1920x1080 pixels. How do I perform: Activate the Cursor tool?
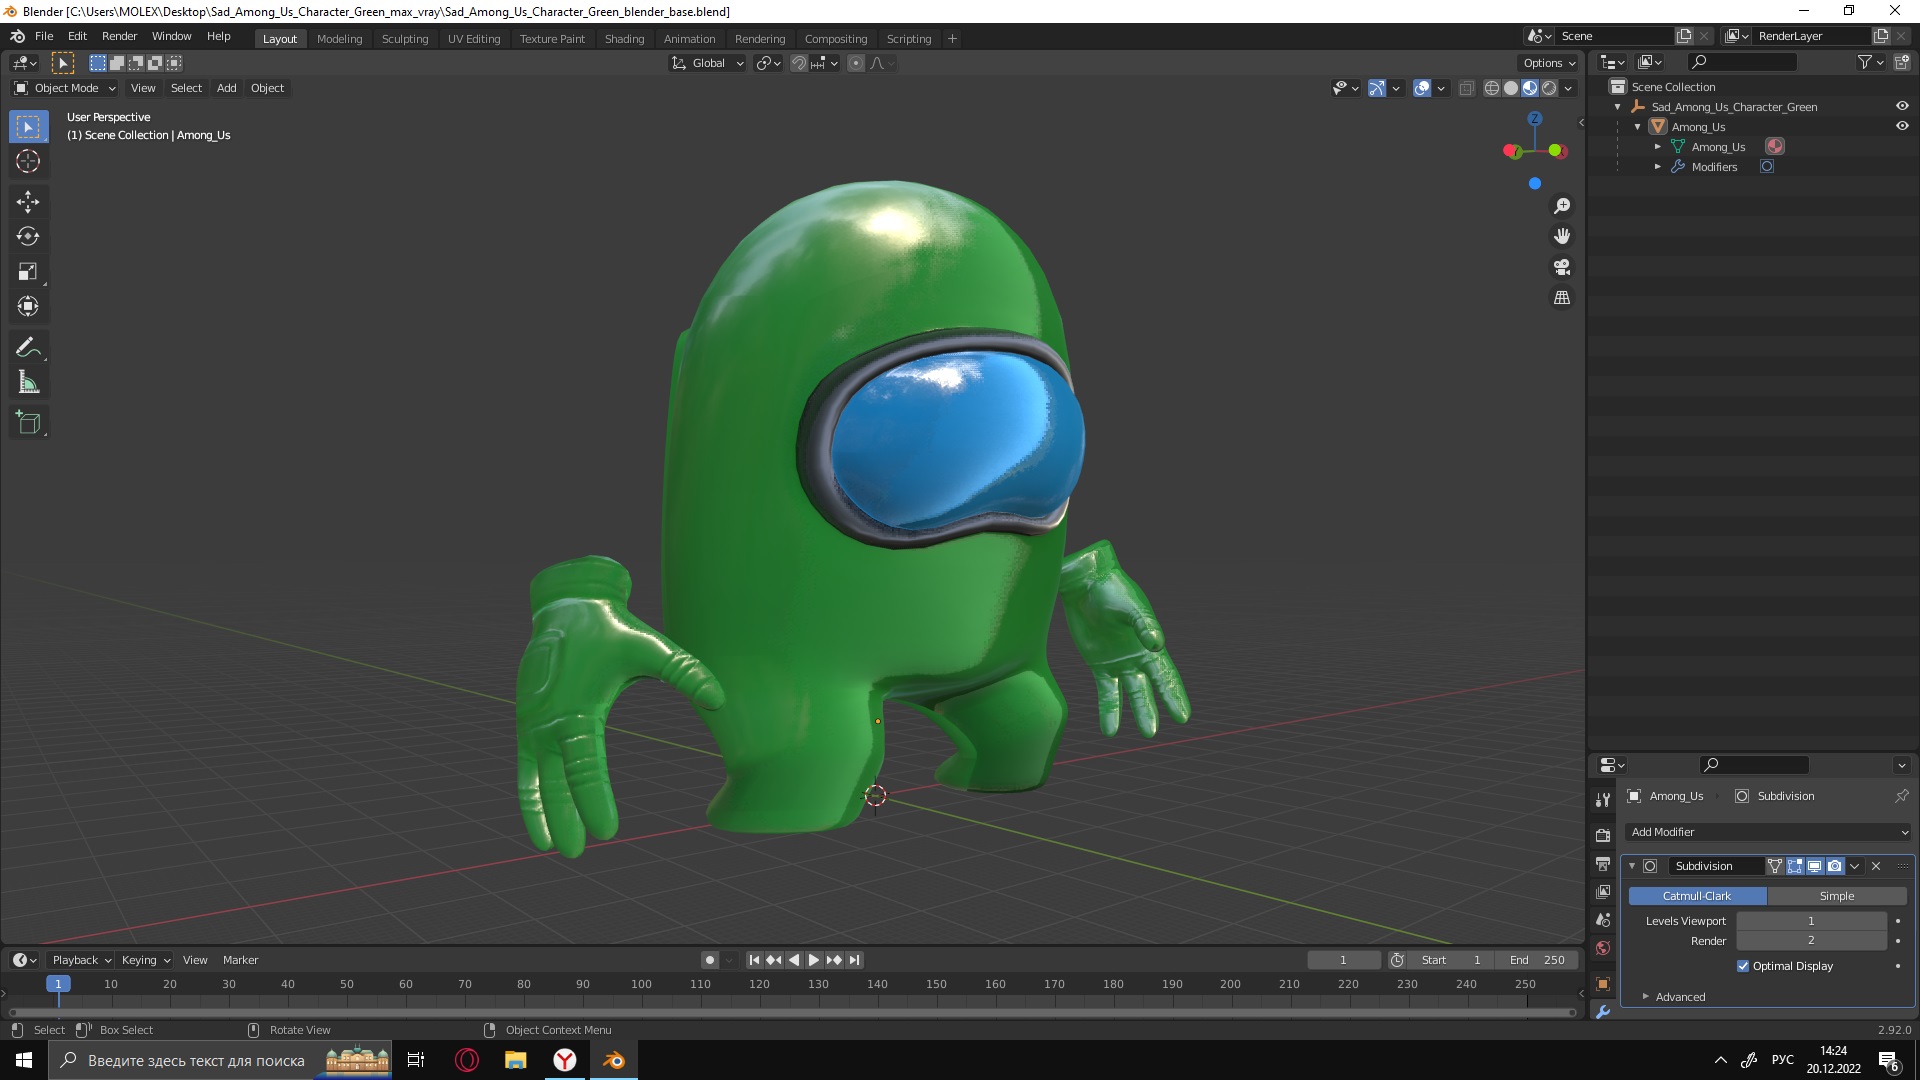click(28, 161)
